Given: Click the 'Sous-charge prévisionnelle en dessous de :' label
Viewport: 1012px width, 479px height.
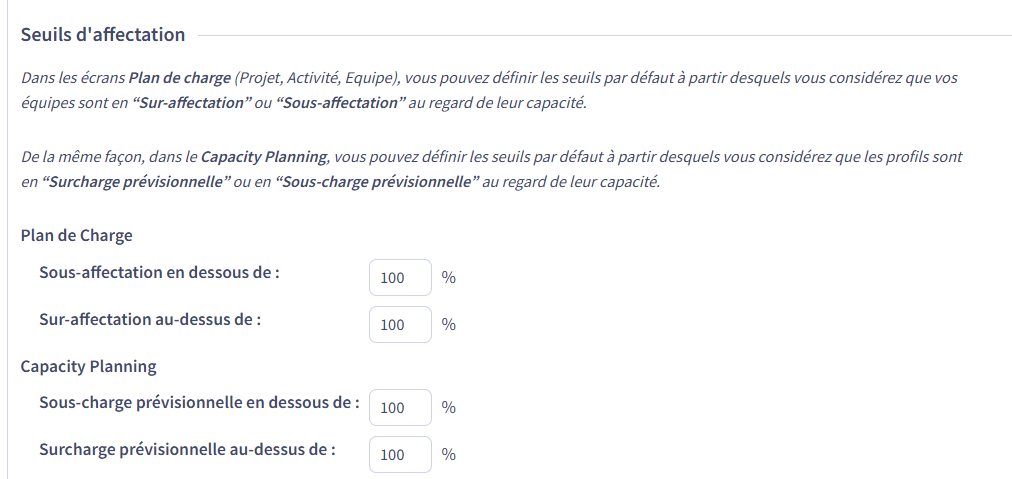Looking at the screenshot, I should (199, 402).
